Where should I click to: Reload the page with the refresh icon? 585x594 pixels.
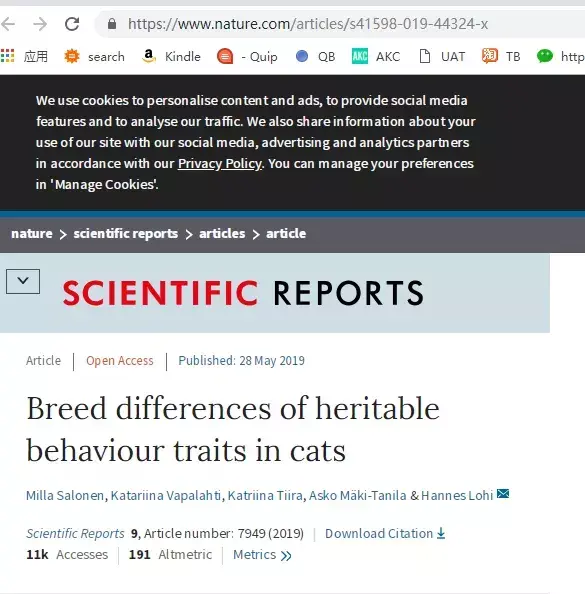click(72, 24)
